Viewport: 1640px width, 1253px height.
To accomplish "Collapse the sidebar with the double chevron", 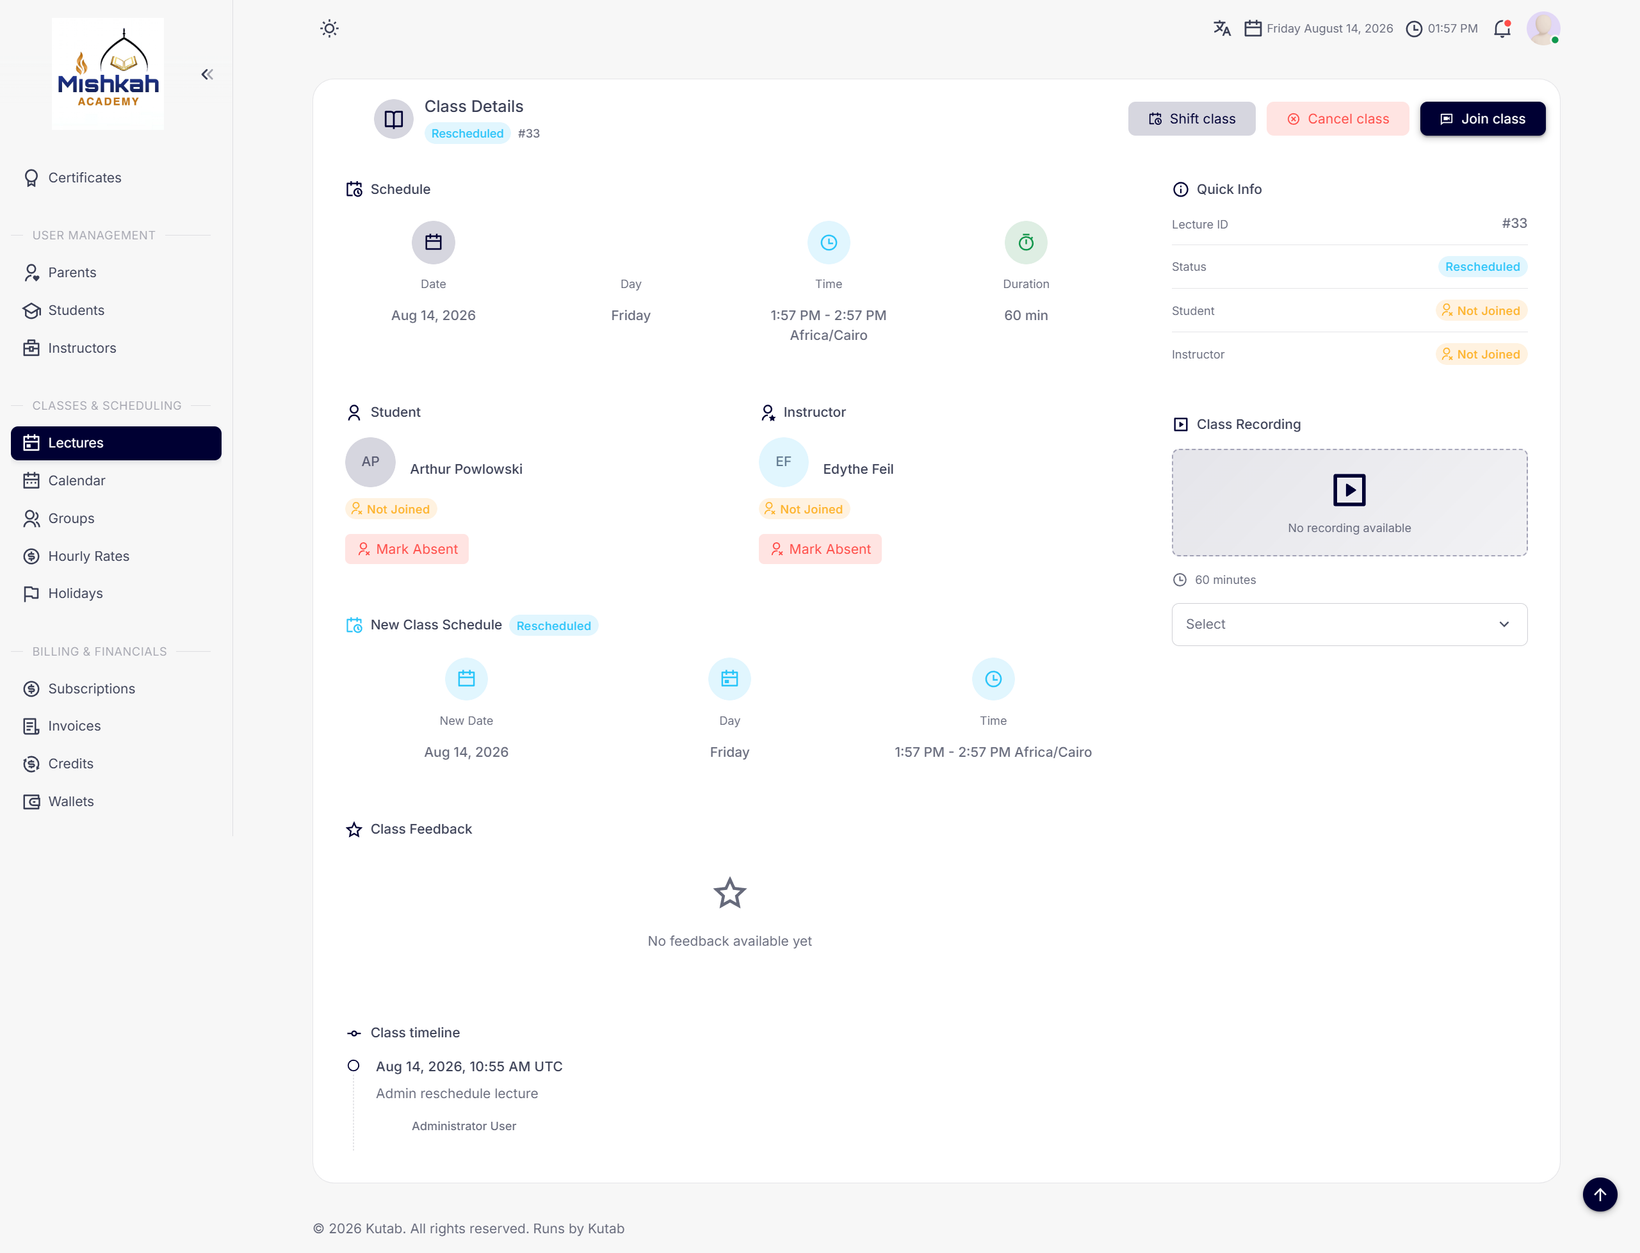I will [207, 74].
